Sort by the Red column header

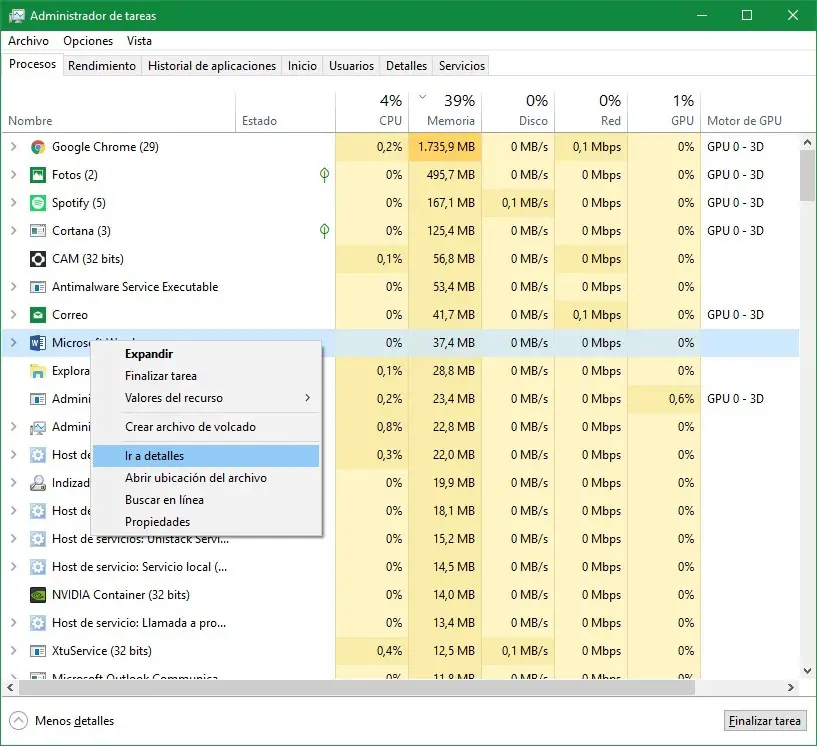click(591, 111)
